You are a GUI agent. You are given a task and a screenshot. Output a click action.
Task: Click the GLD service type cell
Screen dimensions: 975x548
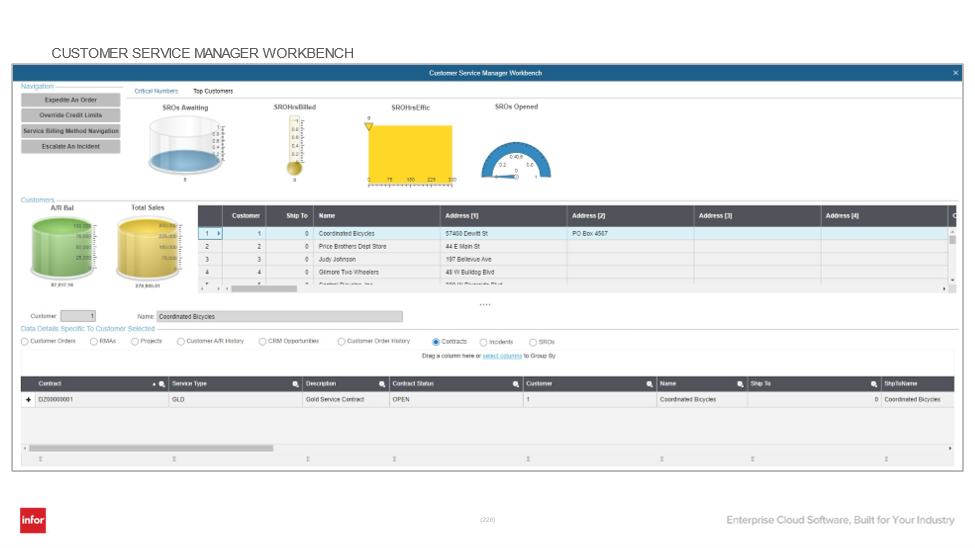point(235,400)
